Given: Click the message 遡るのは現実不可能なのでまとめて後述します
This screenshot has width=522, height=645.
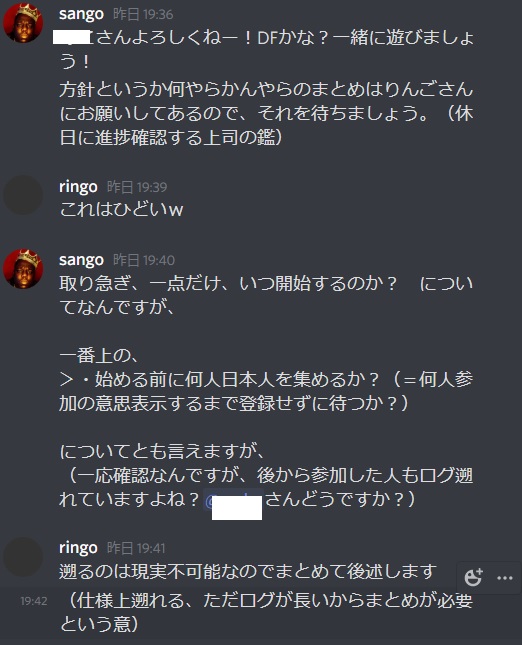Looking at the screenshot, I should pos(248,571).
